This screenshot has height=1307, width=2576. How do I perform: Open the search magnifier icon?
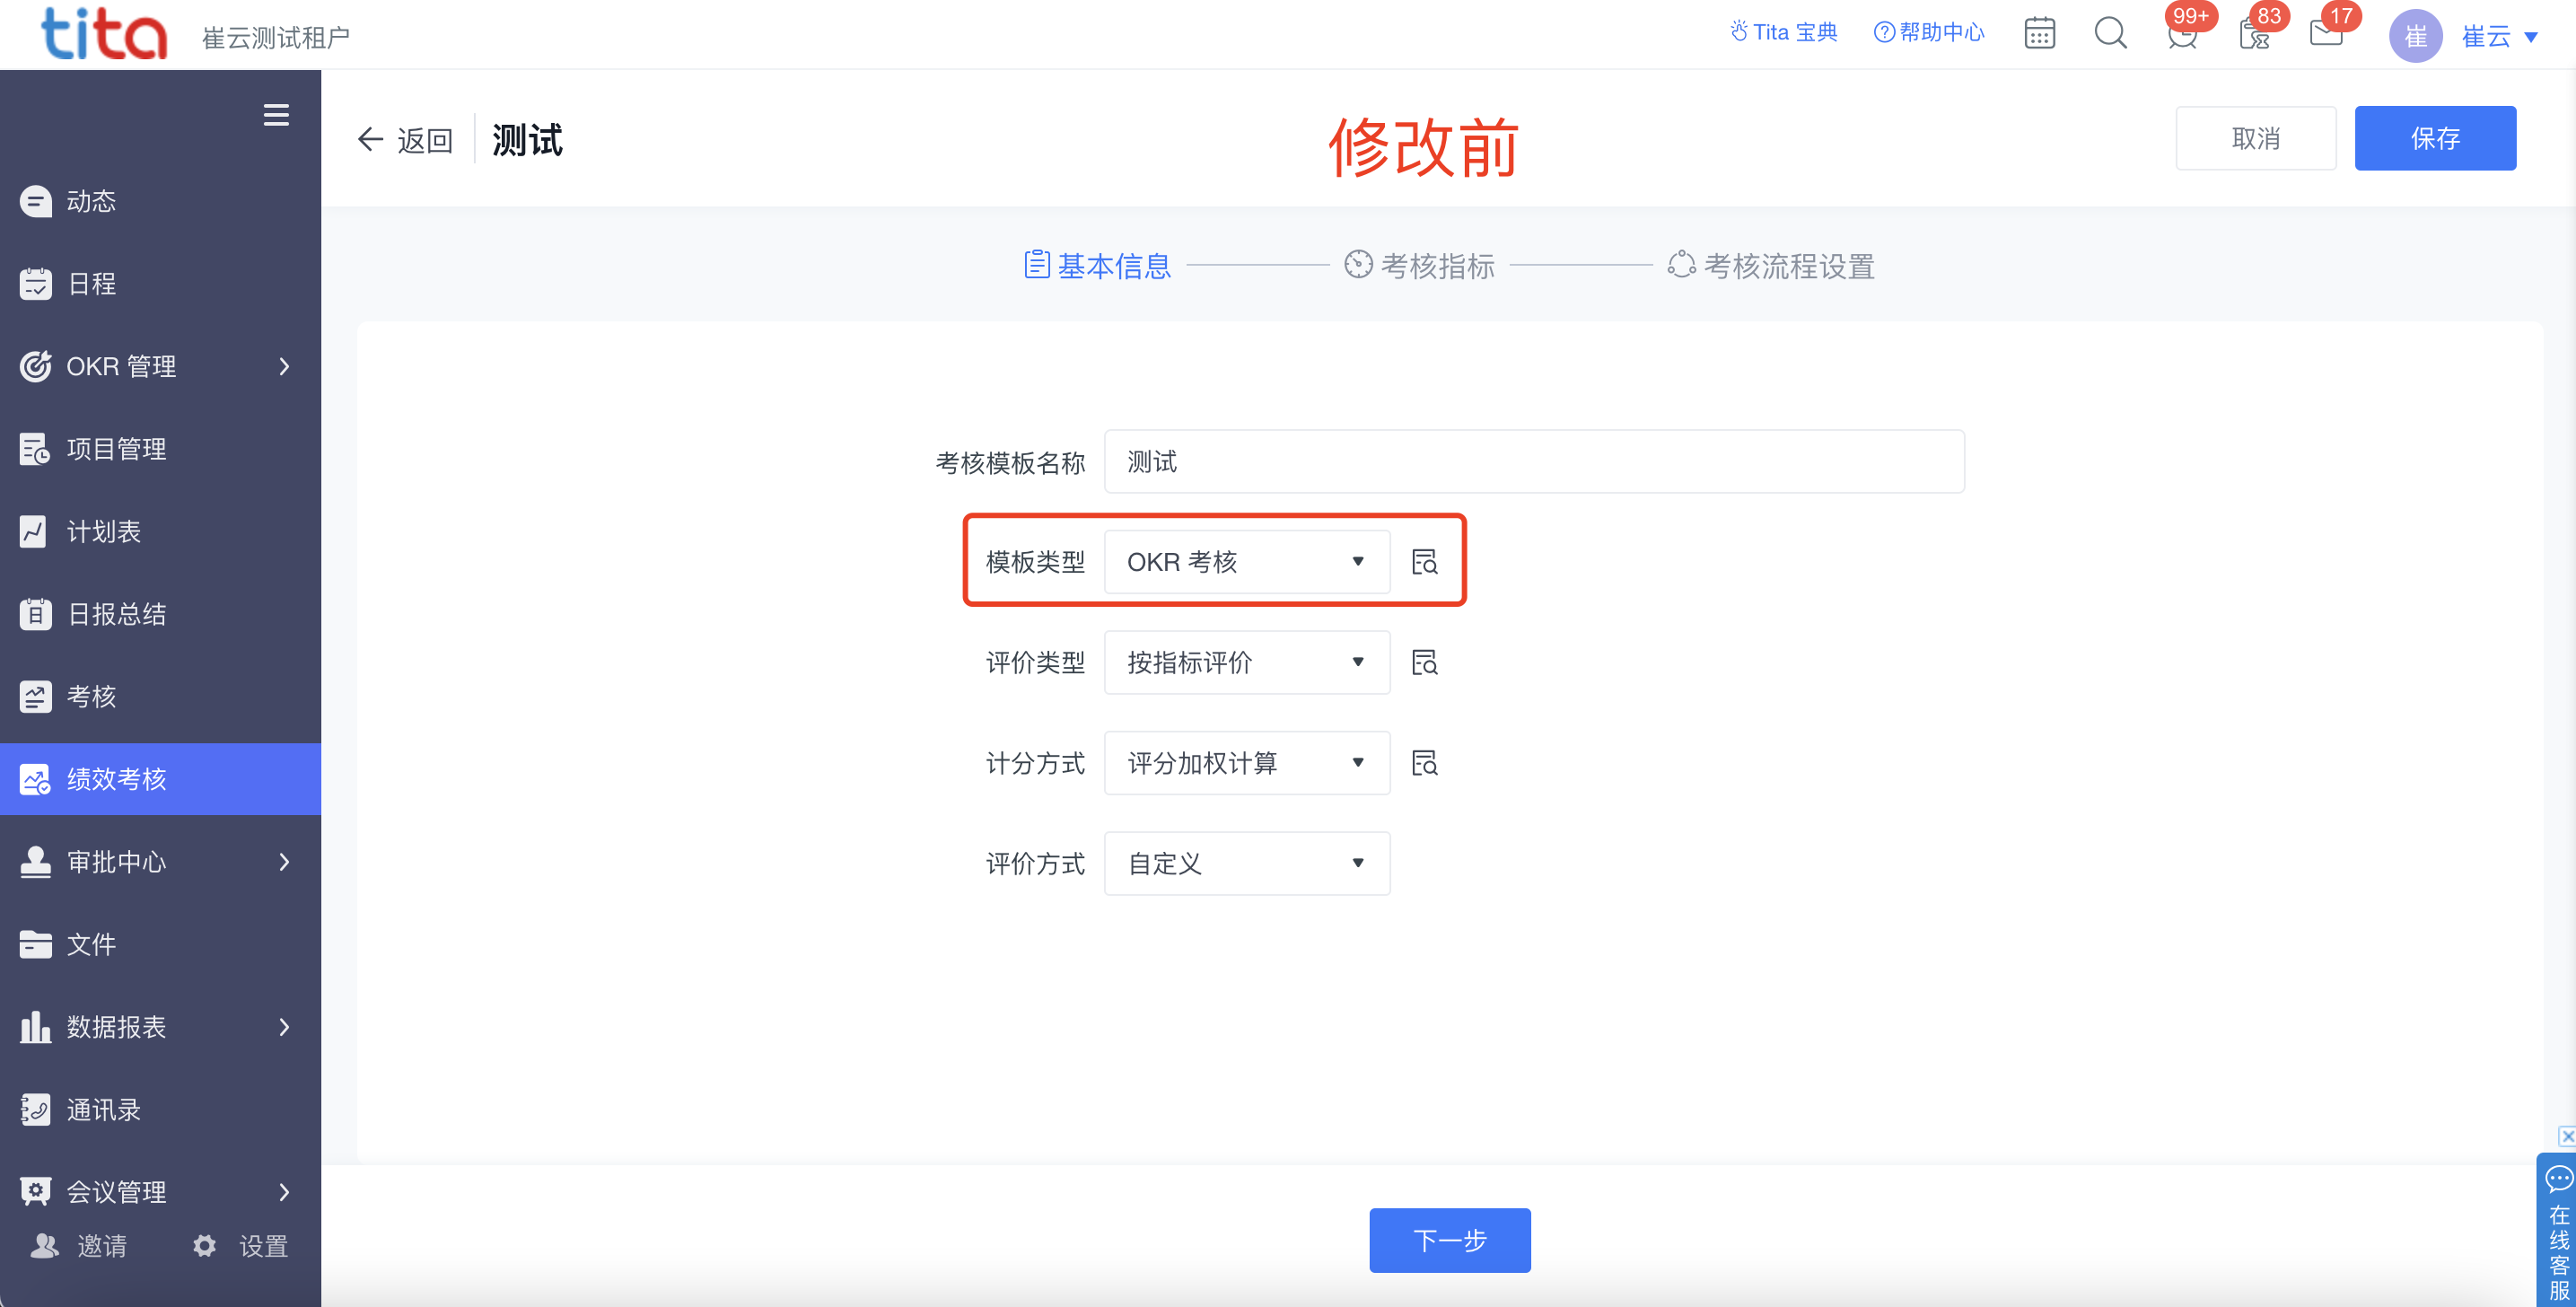pyautogui.click(x=2110, y=34)
